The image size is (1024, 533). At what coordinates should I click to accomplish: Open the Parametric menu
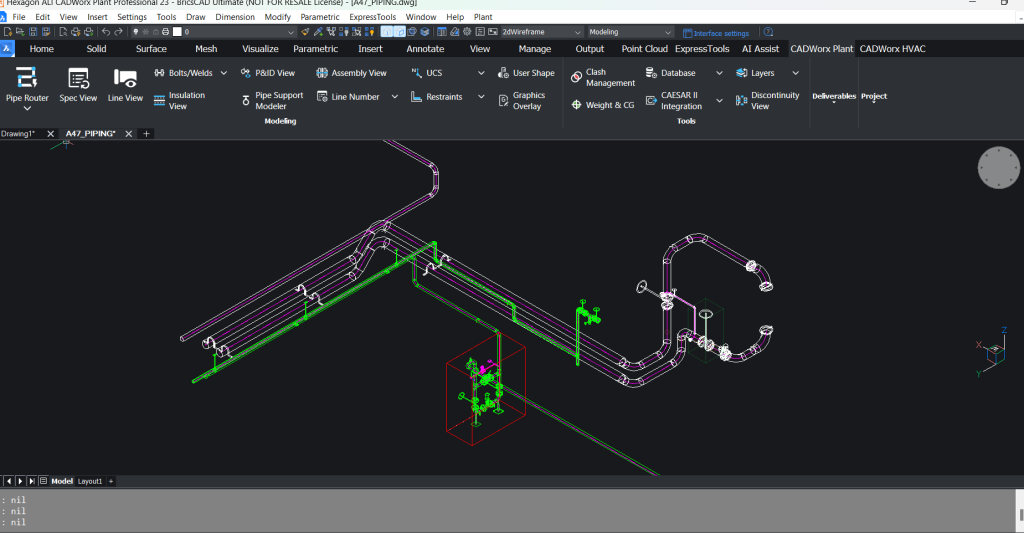pos(319,17)
